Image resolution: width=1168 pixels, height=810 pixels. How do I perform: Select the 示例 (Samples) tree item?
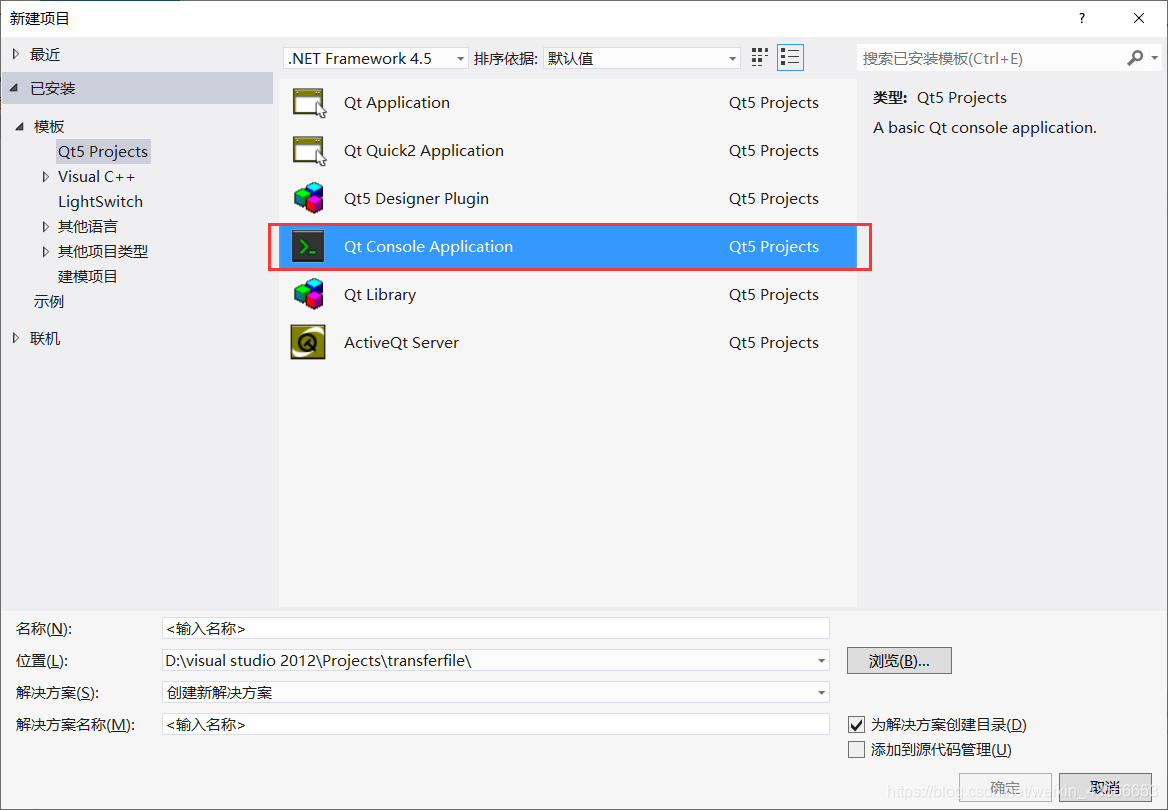(x=48, y=302)
